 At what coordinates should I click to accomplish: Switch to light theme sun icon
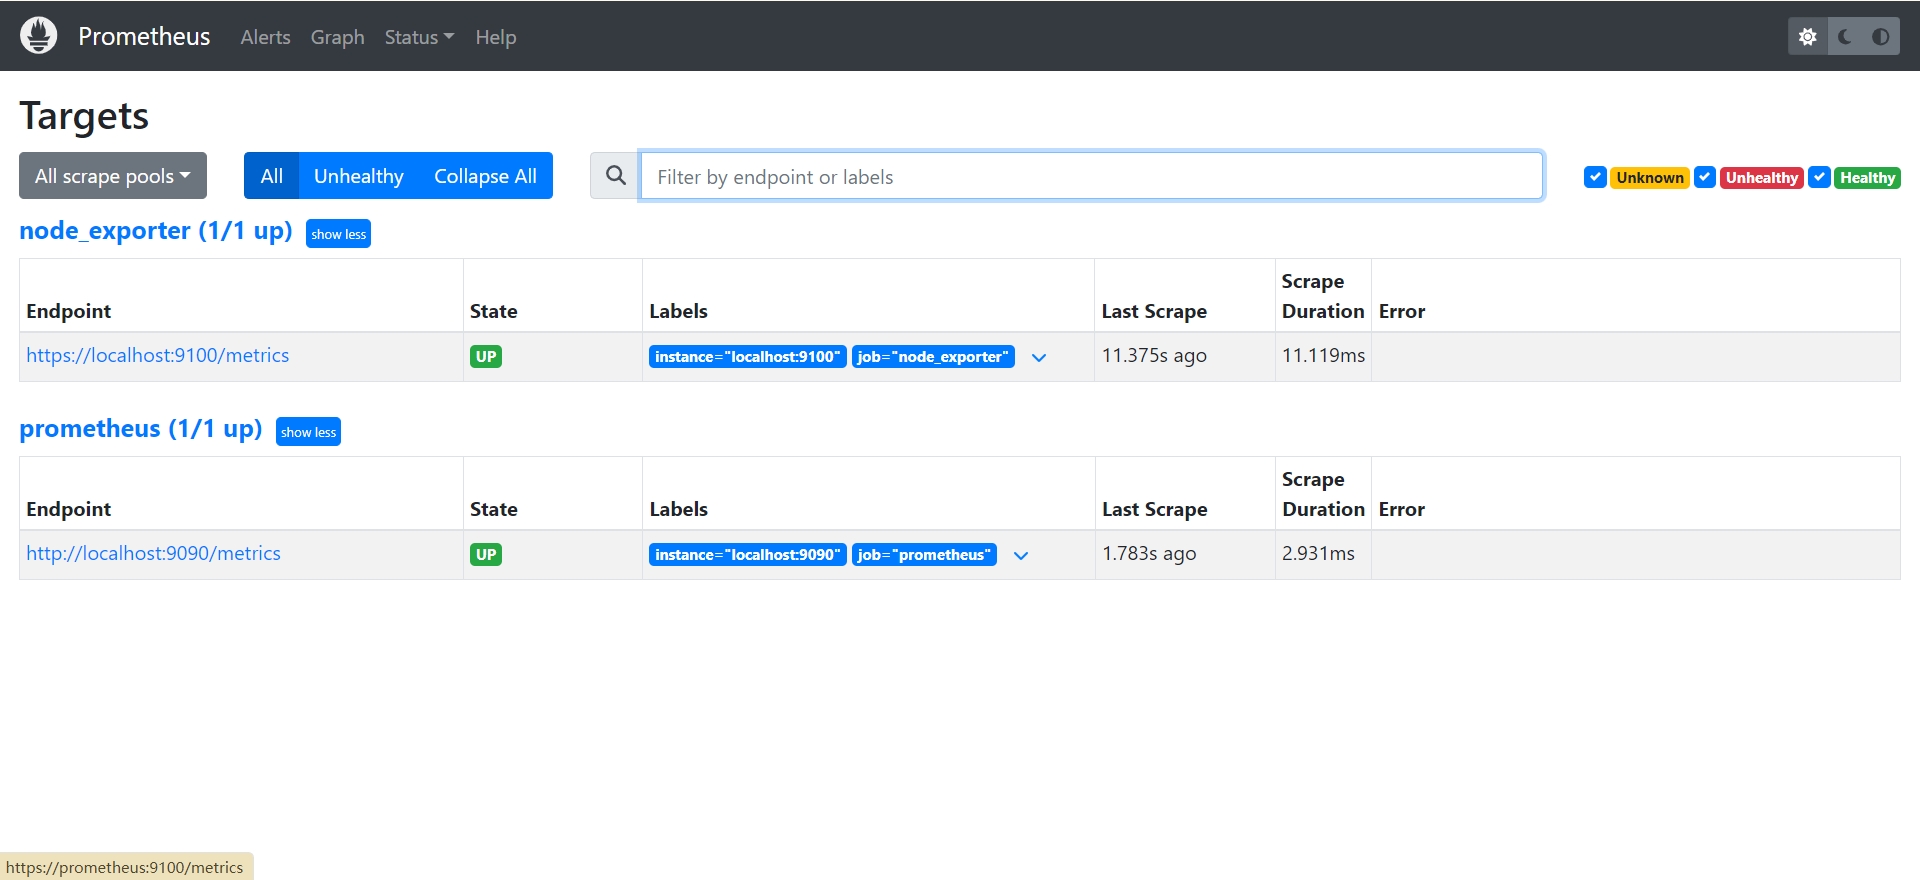click(1807, 37)
